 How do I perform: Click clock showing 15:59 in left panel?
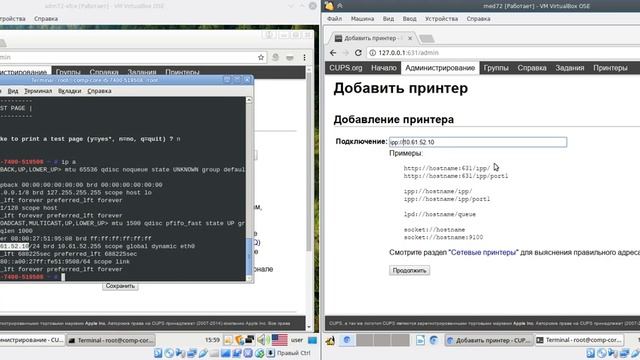(212, 340)
